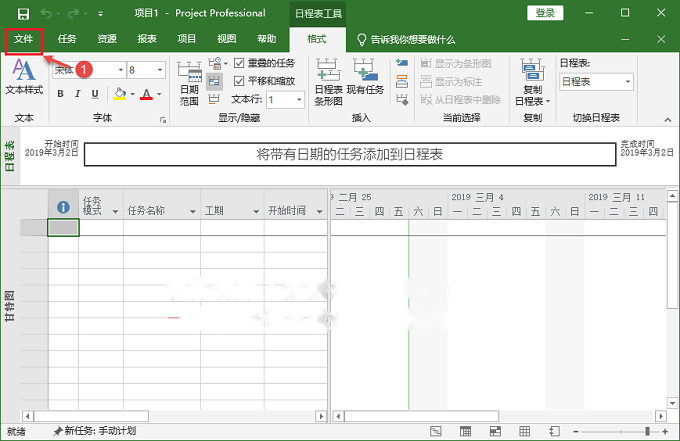Open the 工期 column filter arrow

[256, 212]
